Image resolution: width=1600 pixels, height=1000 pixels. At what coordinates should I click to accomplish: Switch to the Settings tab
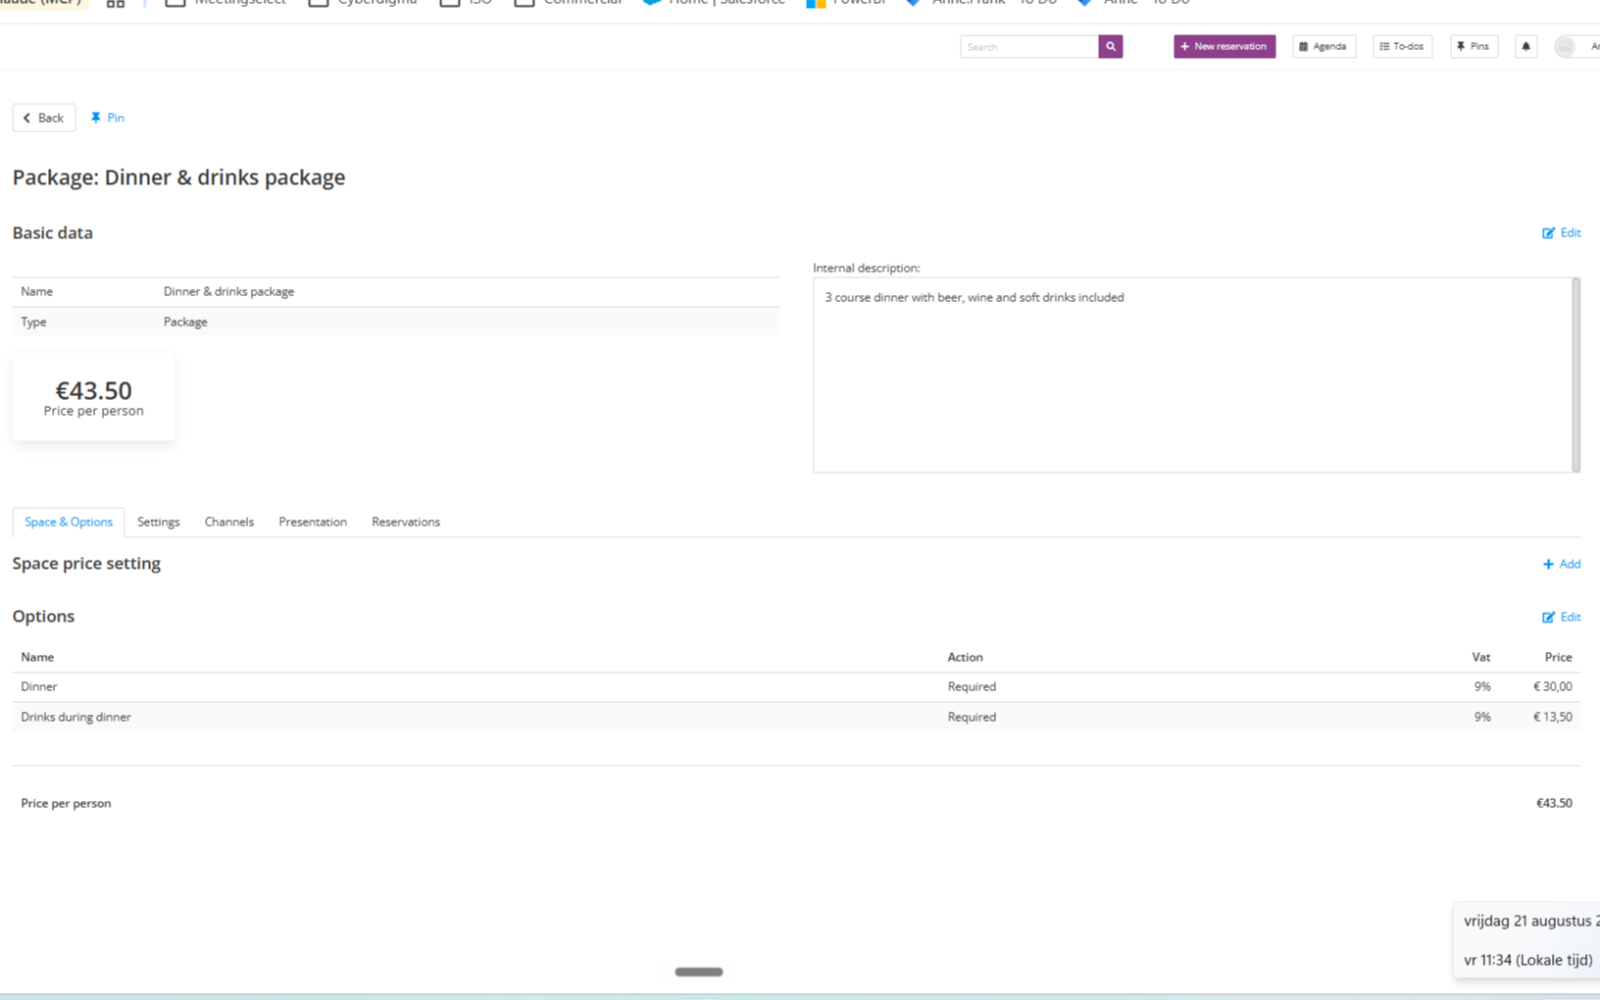point(158,522)
